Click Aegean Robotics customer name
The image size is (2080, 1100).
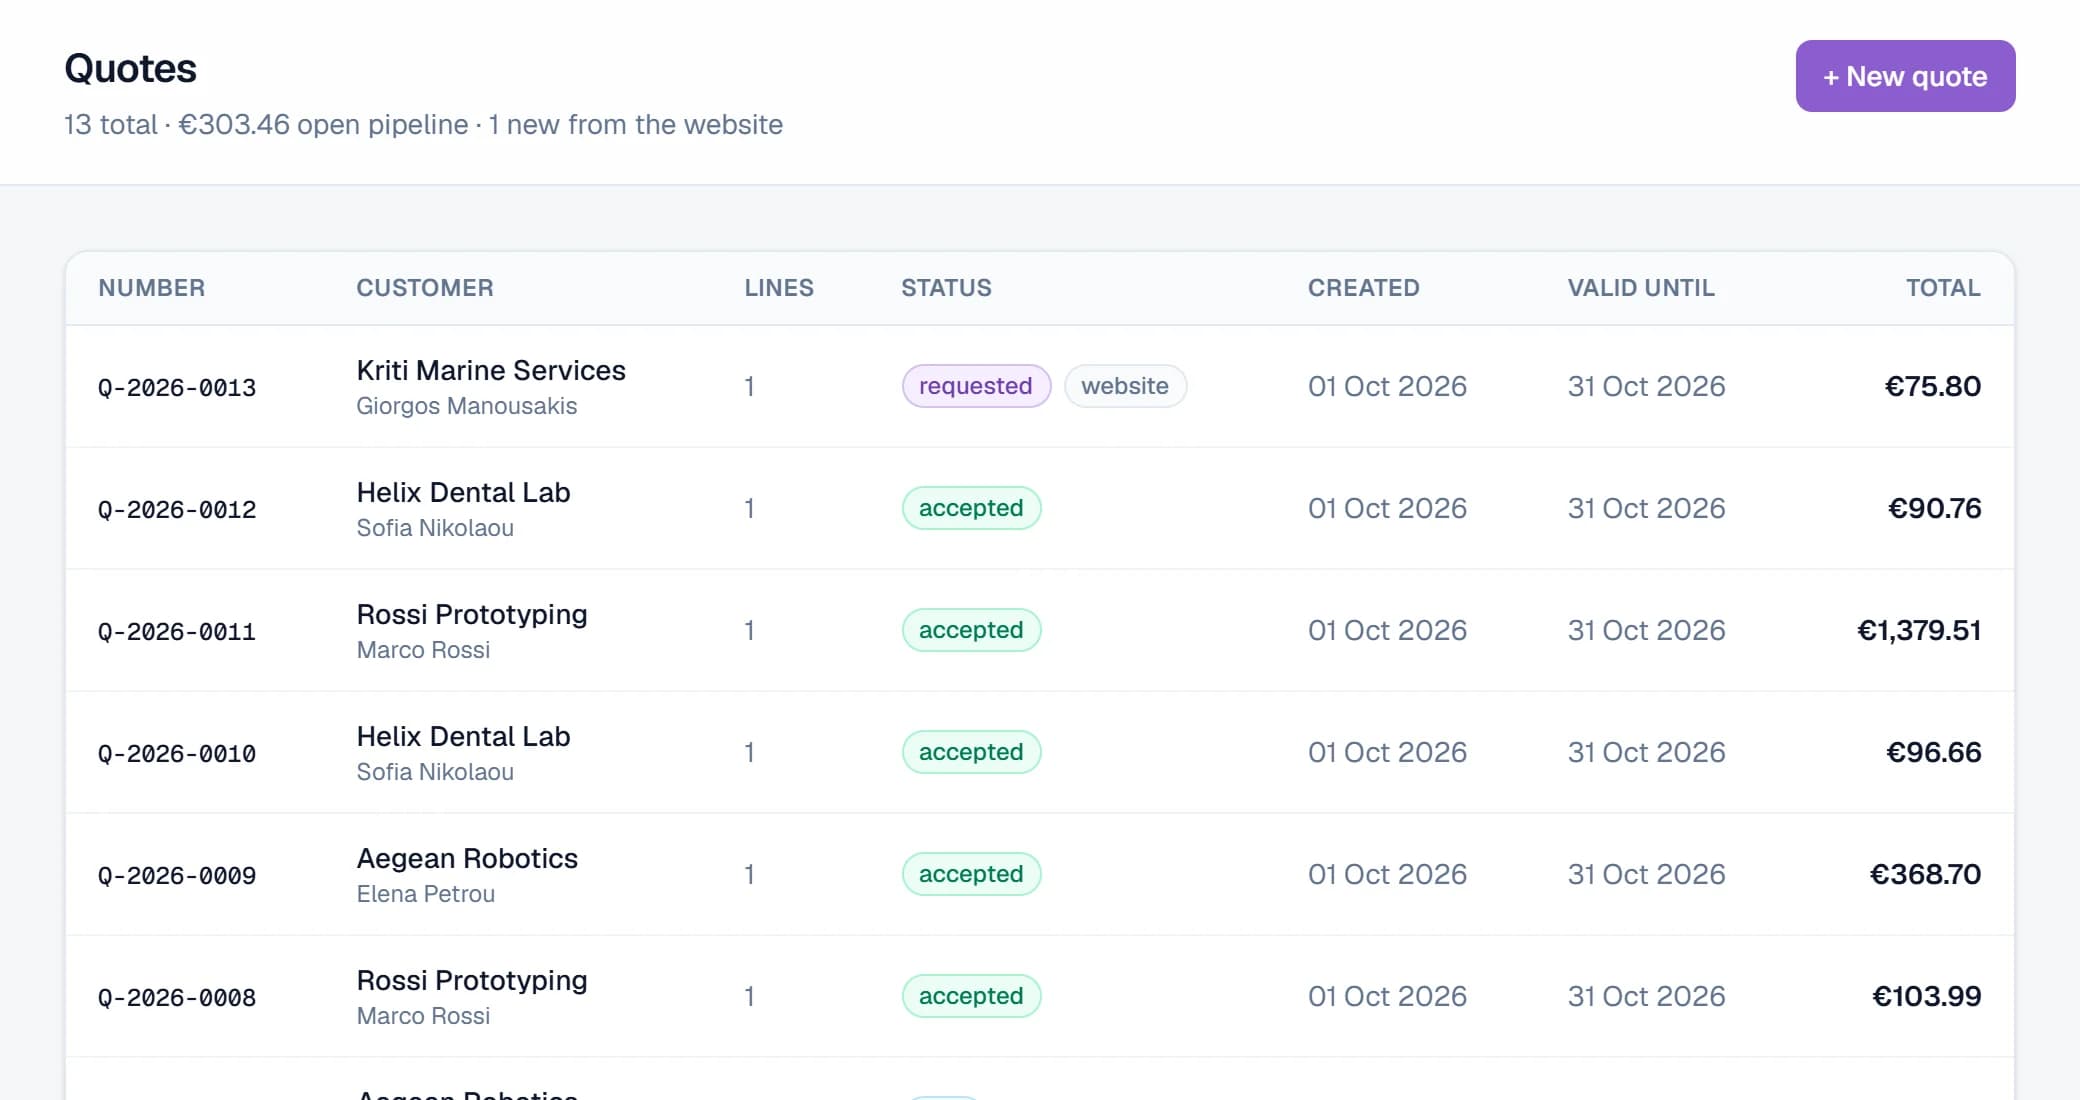467,858
